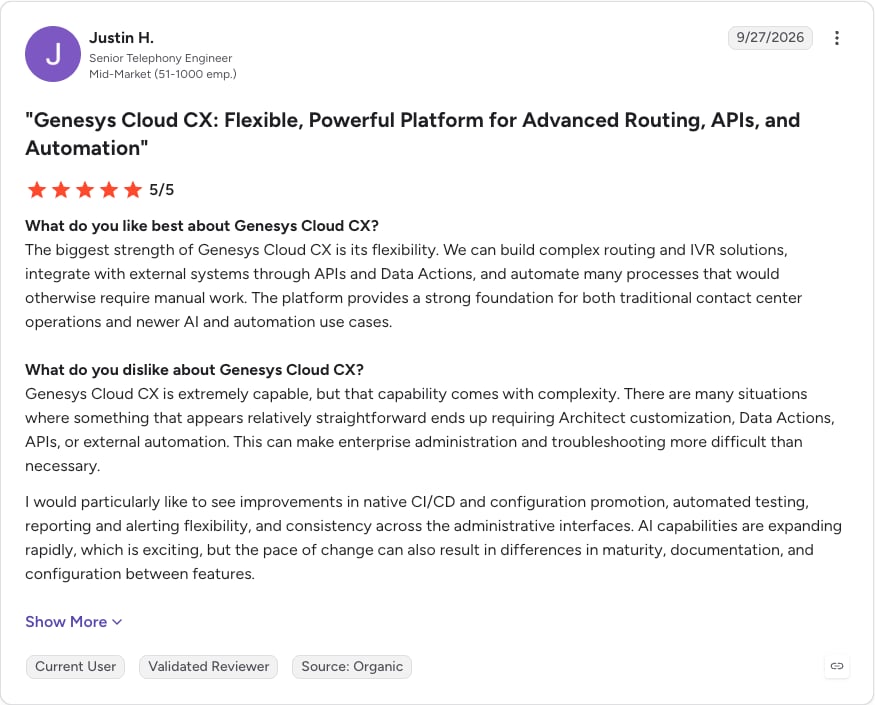Click the "Senior Telephony Engineer" job title
Screen dimensions: 875x705
click(x=161, y=58)
